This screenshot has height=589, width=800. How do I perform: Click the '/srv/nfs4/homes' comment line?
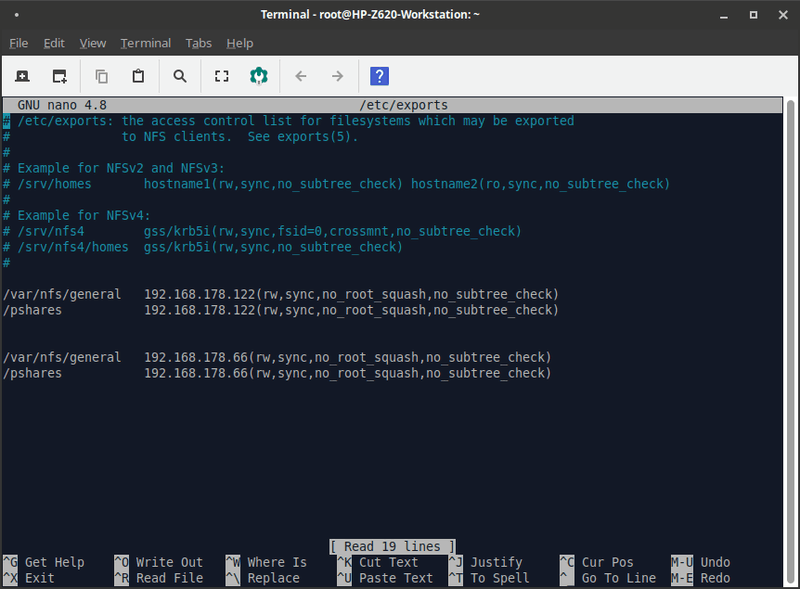(203, 247)
